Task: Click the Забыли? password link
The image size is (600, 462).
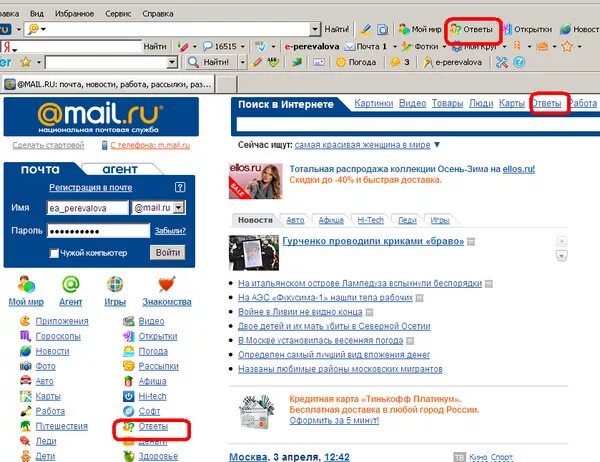Action: click(170, 230)
